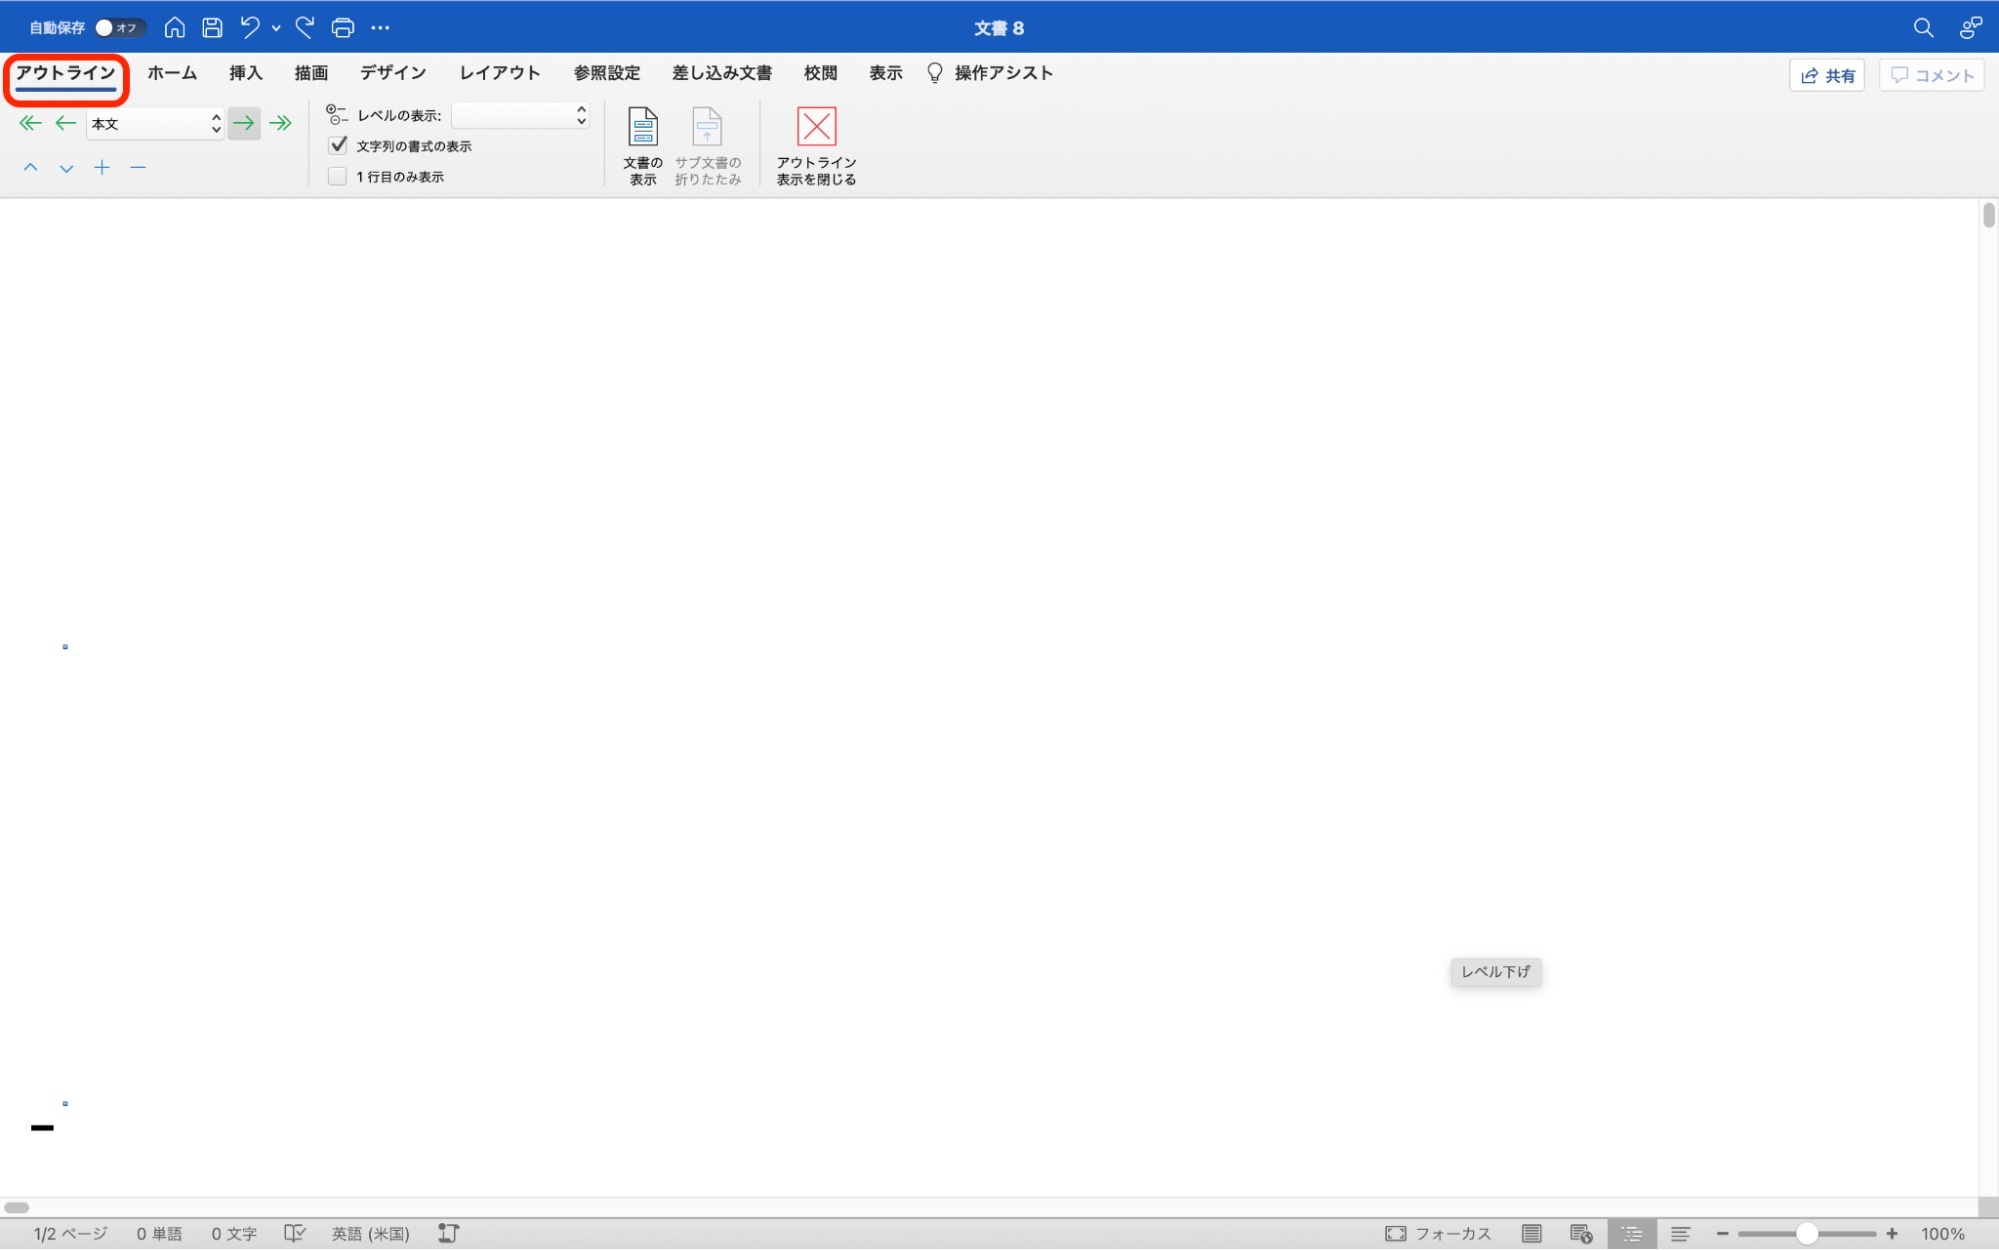This screenshot has height=1250, width=1999.
Task: Redo the last action
Action: [x=305, y=28]
